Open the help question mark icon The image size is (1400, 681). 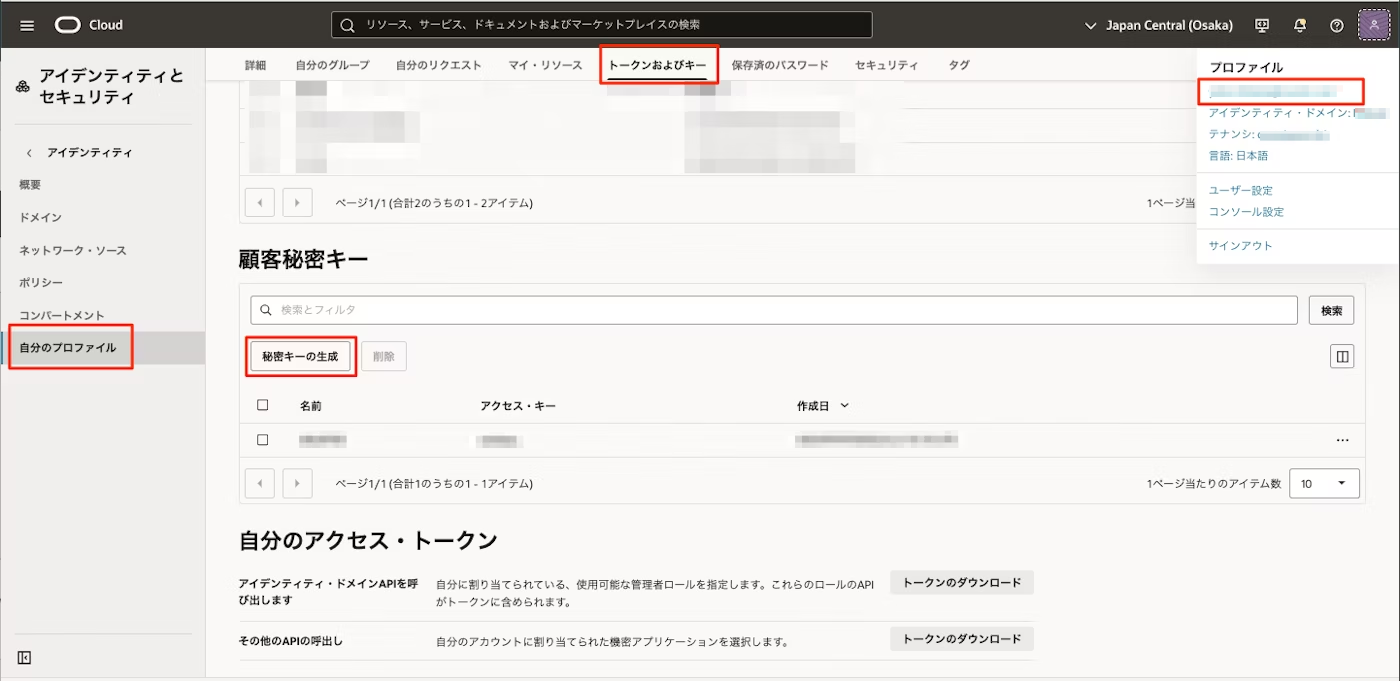tap(1337, 25)
